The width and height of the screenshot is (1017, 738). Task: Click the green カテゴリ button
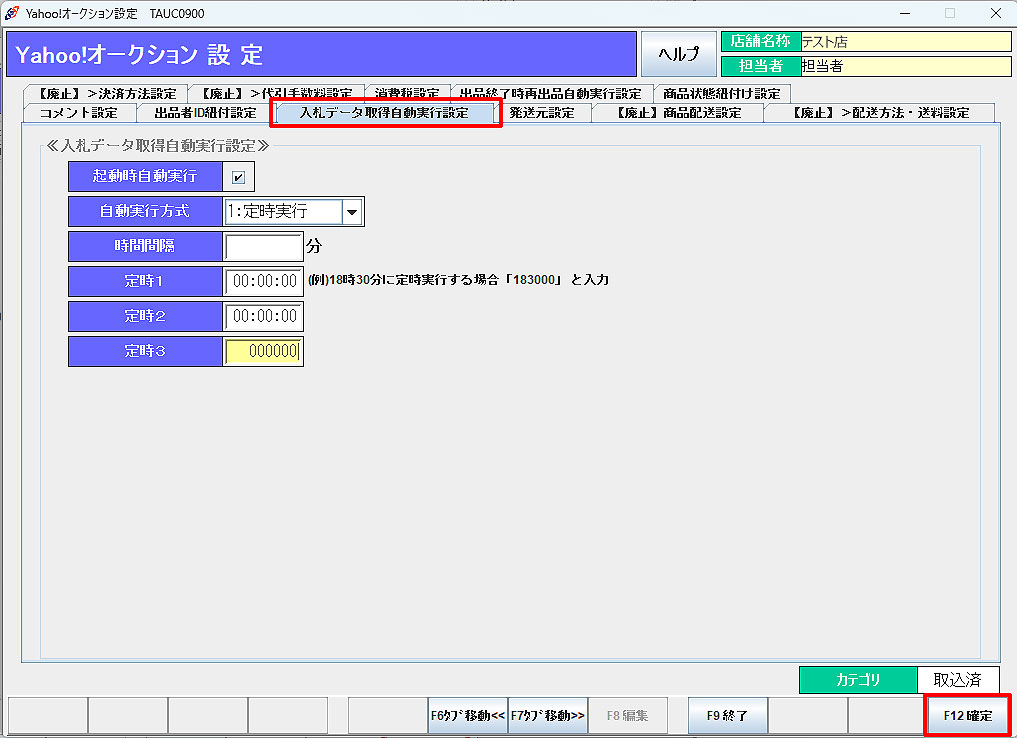[x=857, y=680]
